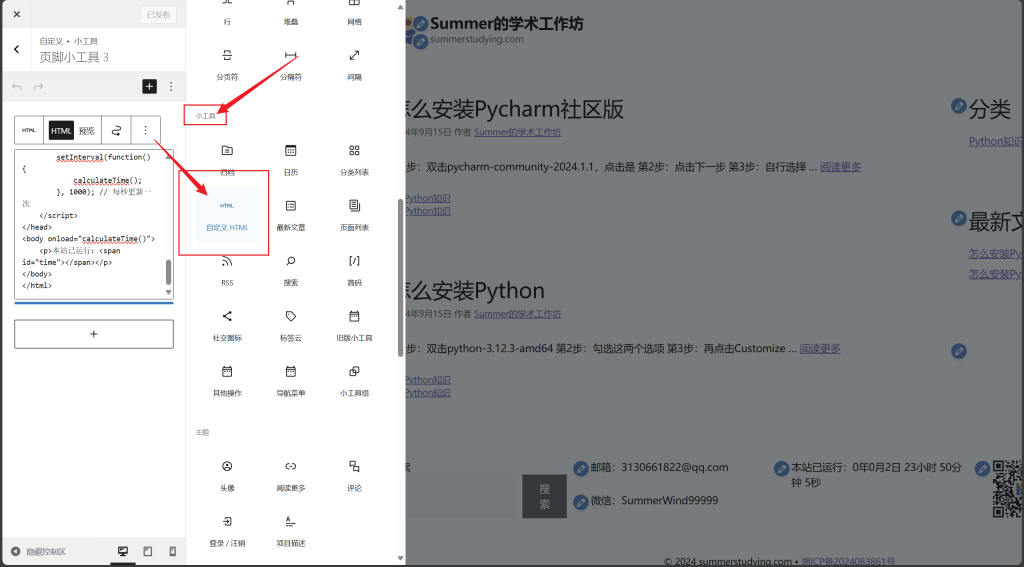Click the 湘ICP备2024083861号 footer link

pos(848,561)
